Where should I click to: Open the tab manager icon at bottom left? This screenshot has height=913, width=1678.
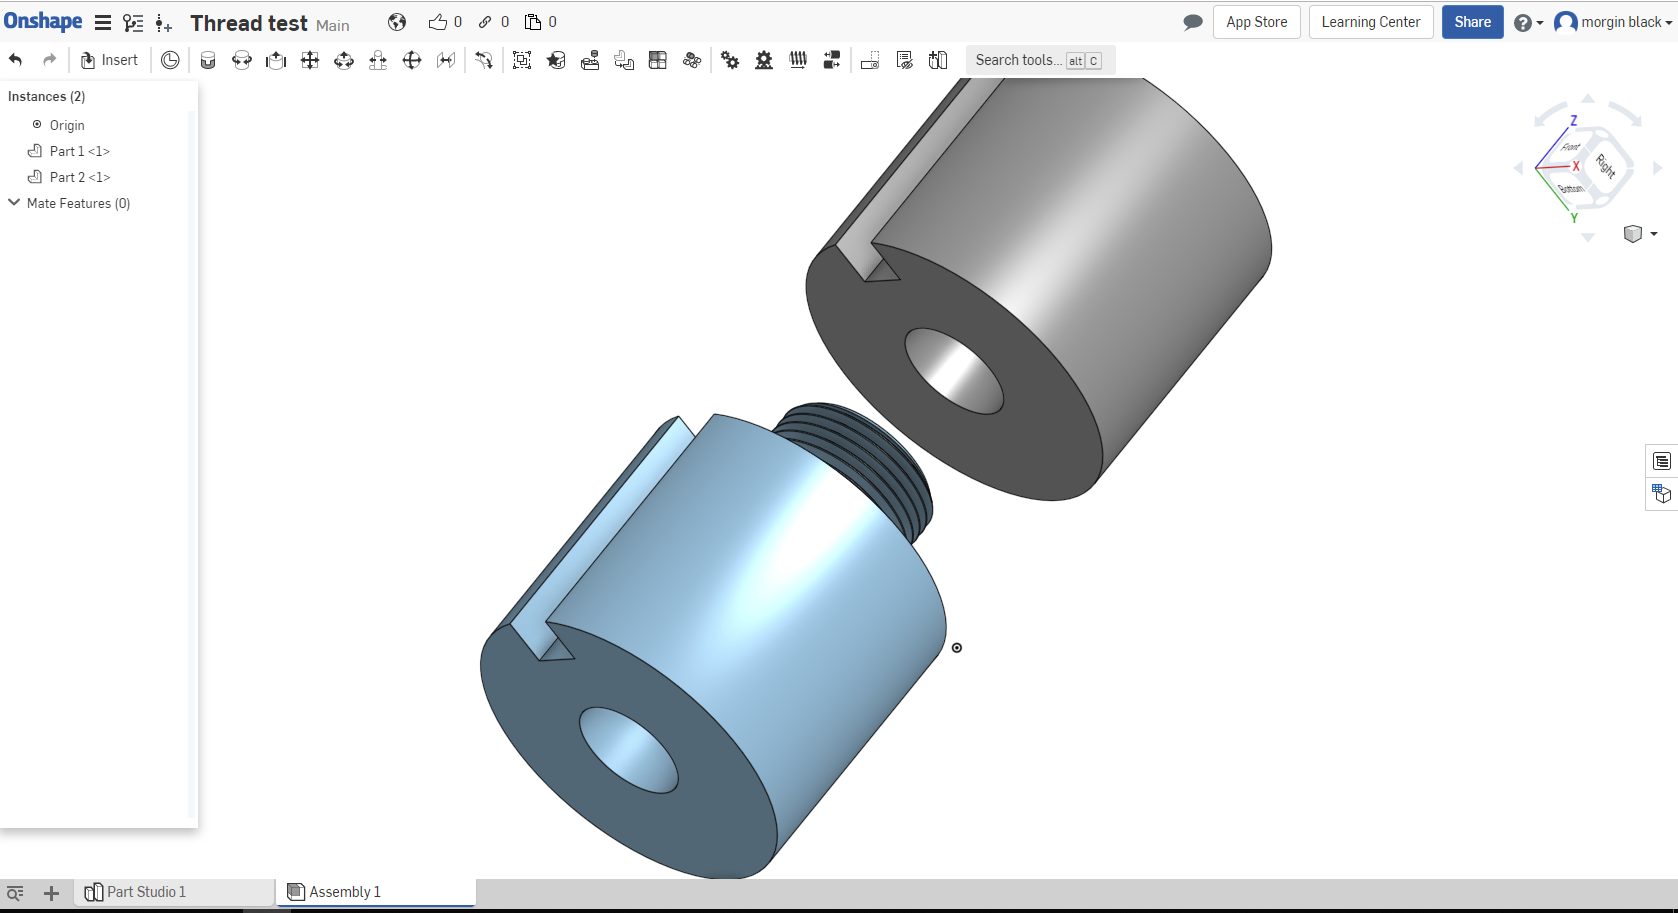click(x=15, y=893)
